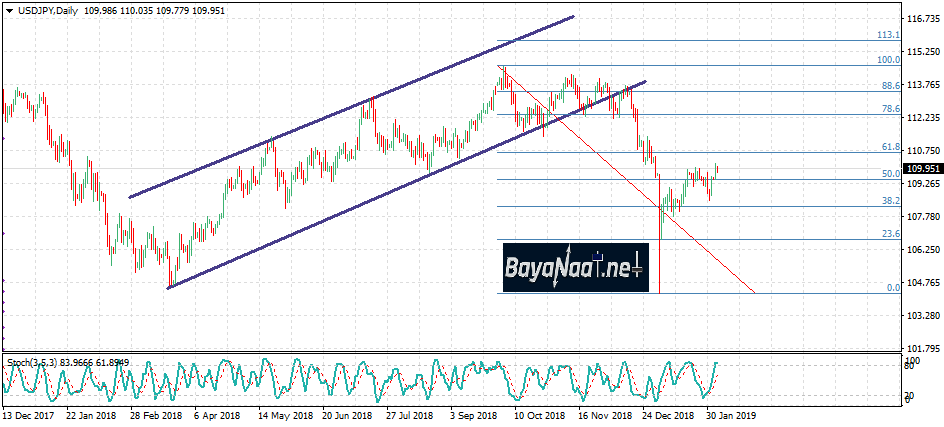Click the 30 Jan 2019 date label
This screenshot has width=944, height=427.
731,414
